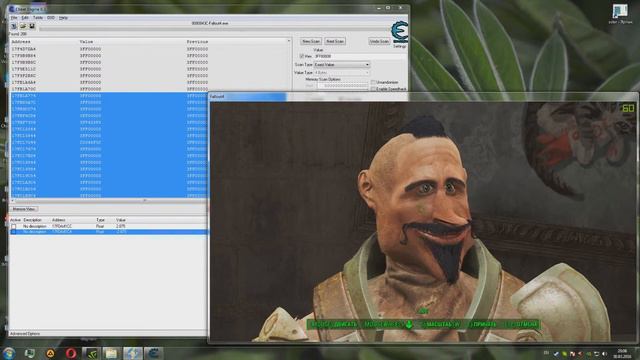Image resolution: width=640 pixels, height=360 pixels.
Task: Open the process list icon in Cheat Engine
Action: (x=14, y=26)
